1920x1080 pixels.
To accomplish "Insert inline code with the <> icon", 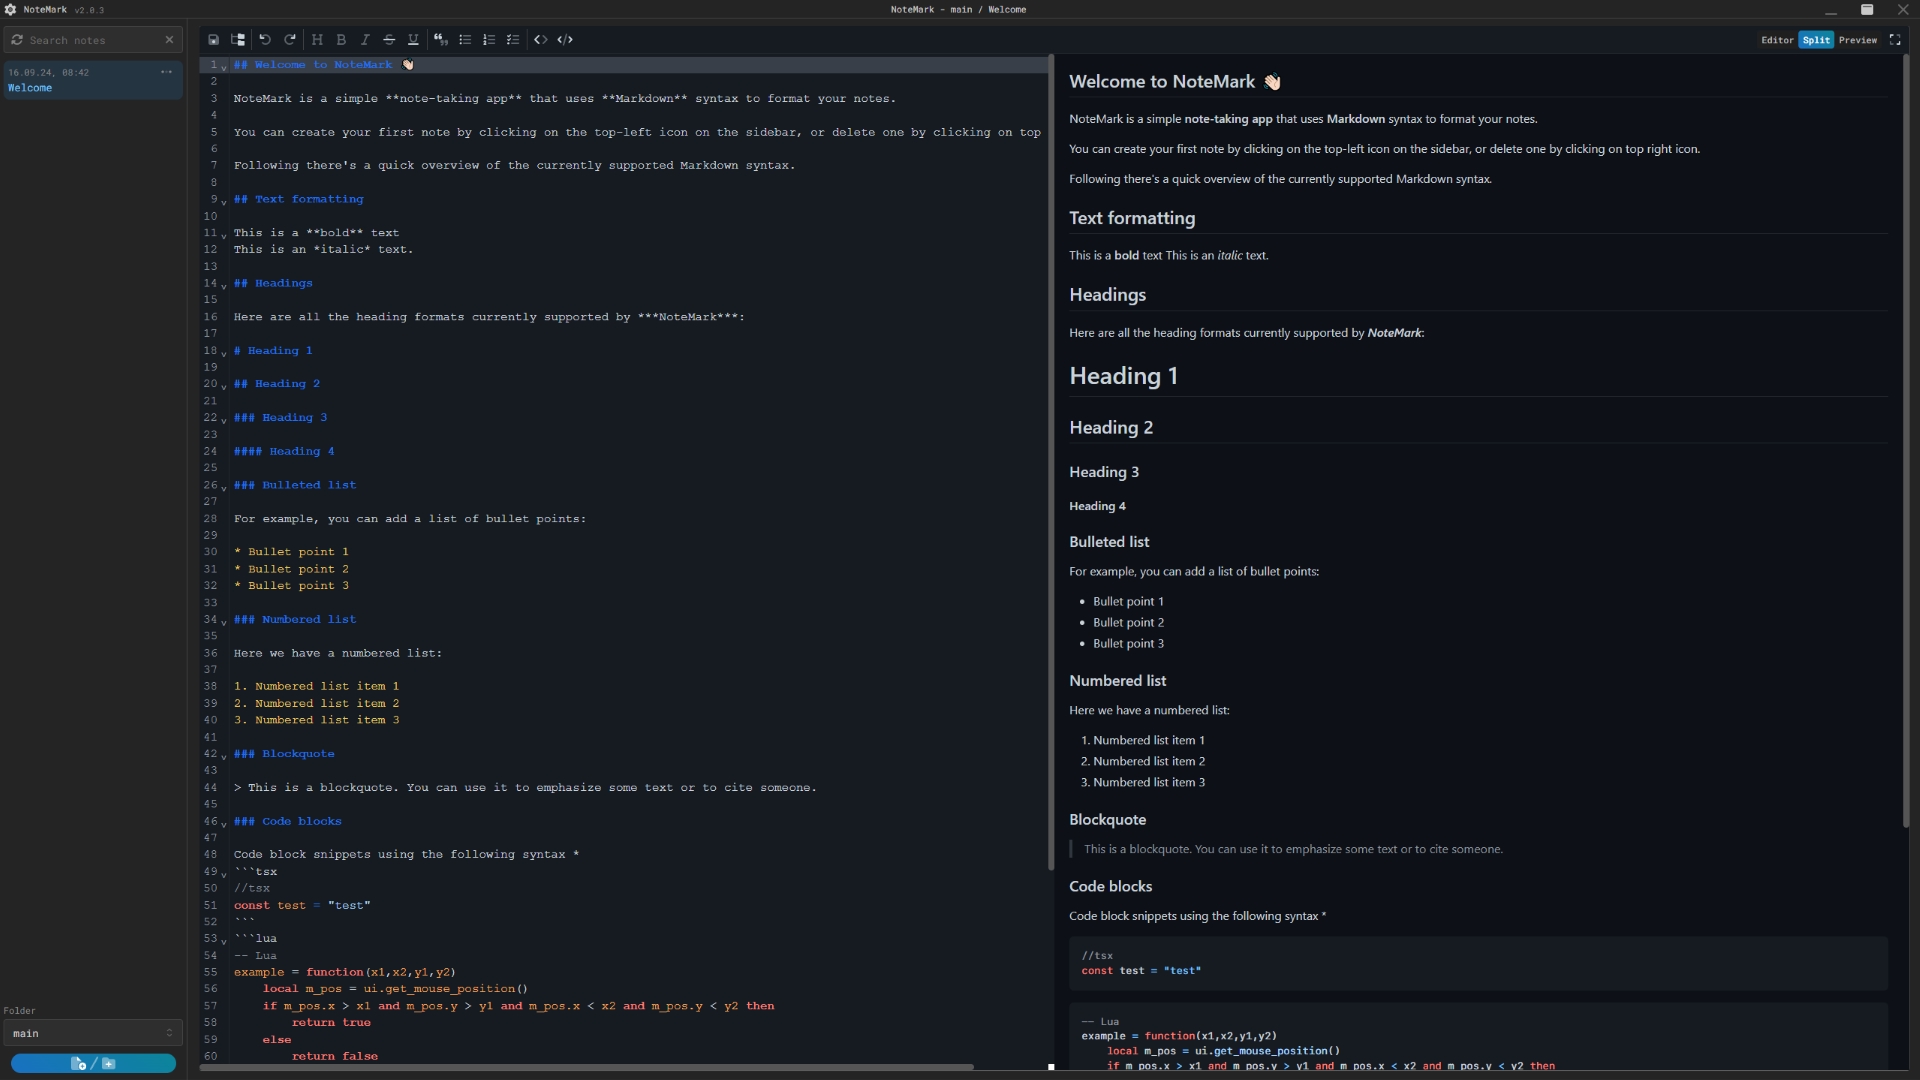I will click(540, 40).
